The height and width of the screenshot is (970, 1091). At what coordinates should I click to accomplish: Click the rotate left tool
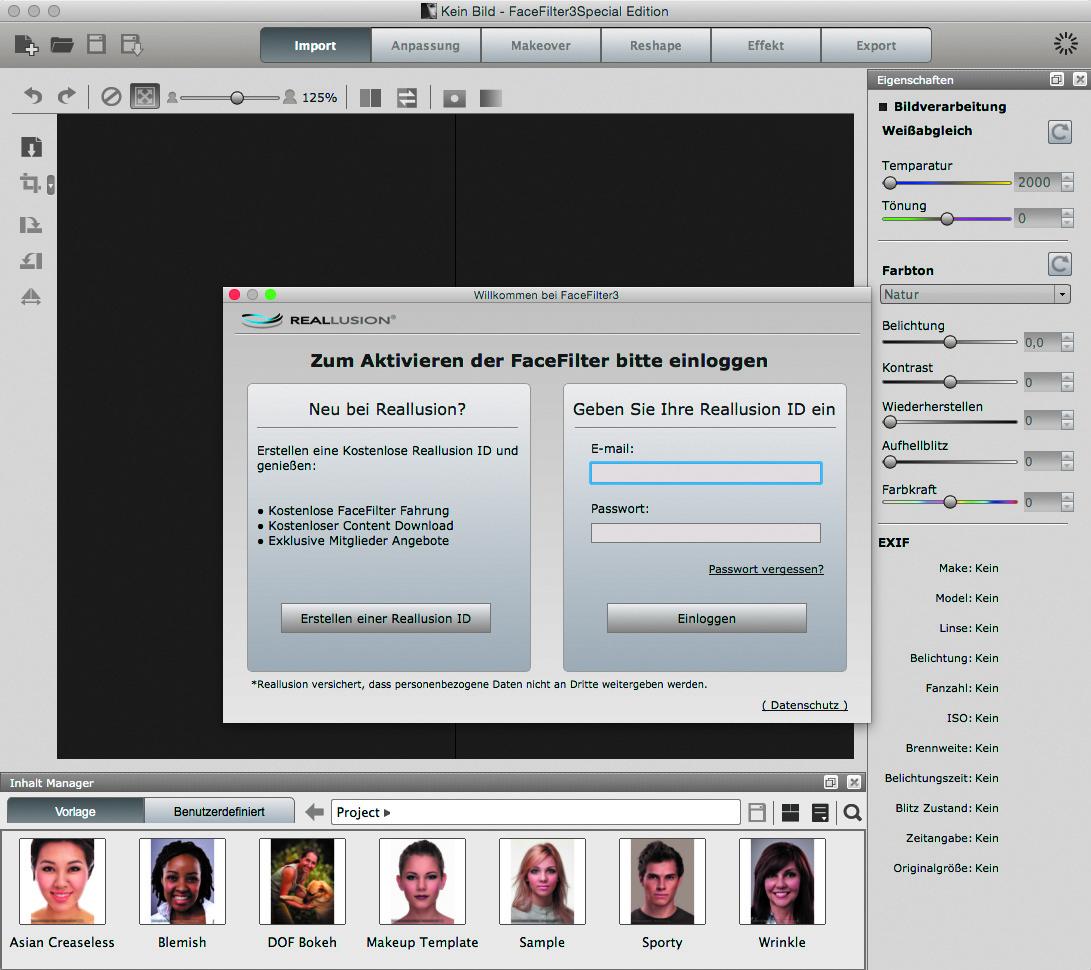31,260
